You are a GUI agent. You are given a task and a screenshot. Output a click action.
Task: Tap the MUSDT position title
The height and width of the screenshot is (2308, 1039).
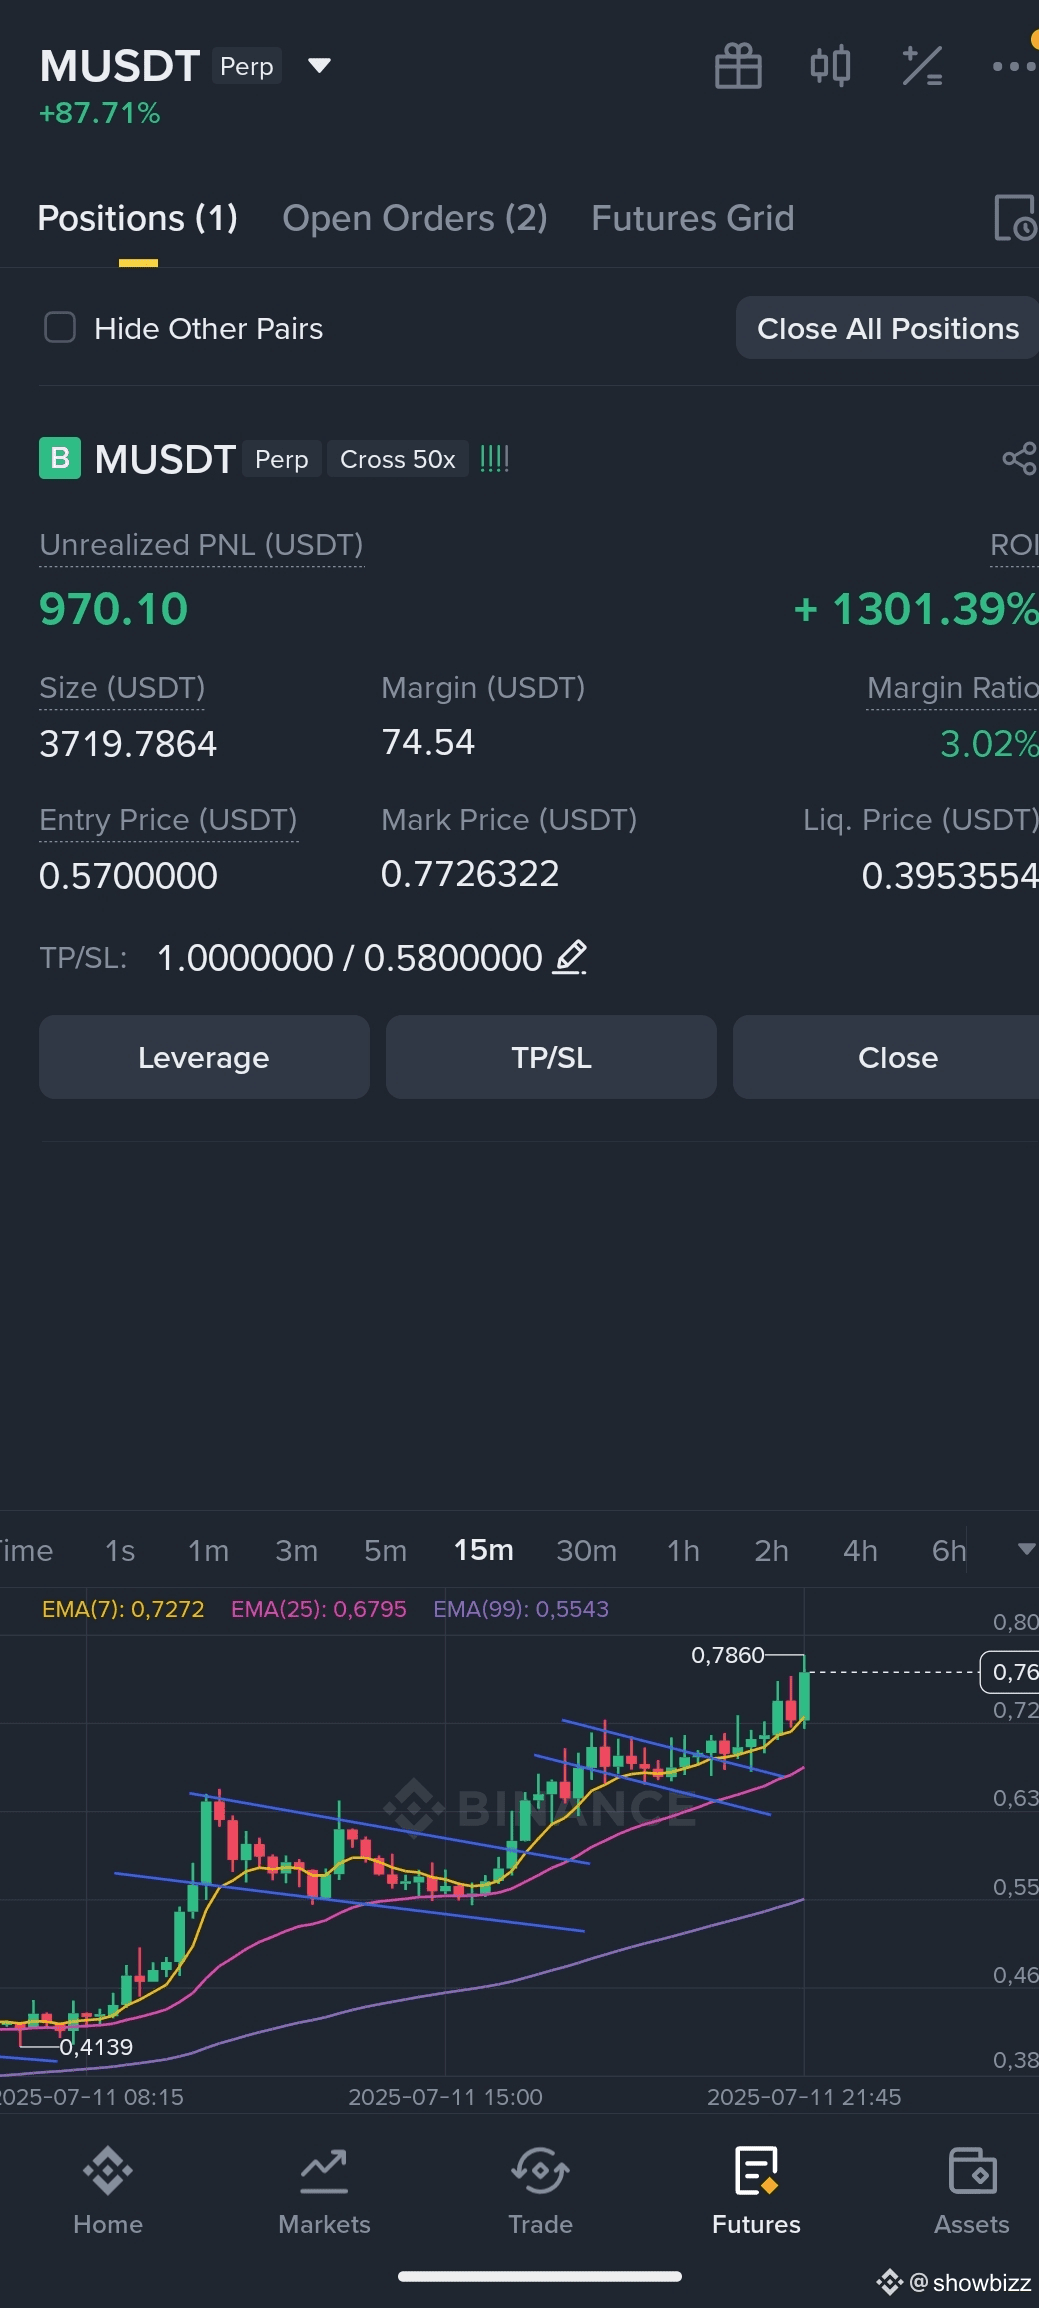(165, 459)
